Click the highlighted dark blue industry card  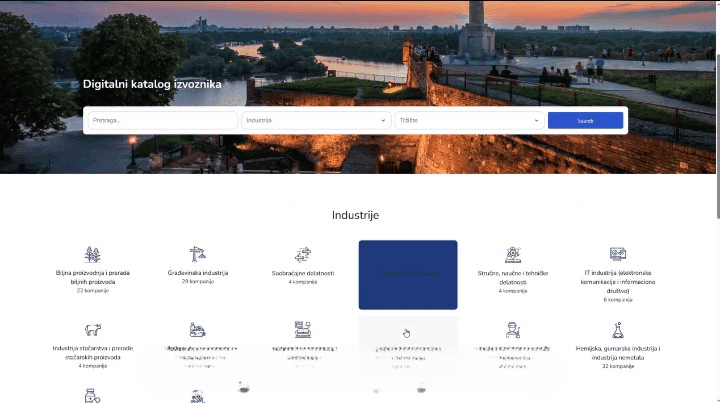(408, 274)
